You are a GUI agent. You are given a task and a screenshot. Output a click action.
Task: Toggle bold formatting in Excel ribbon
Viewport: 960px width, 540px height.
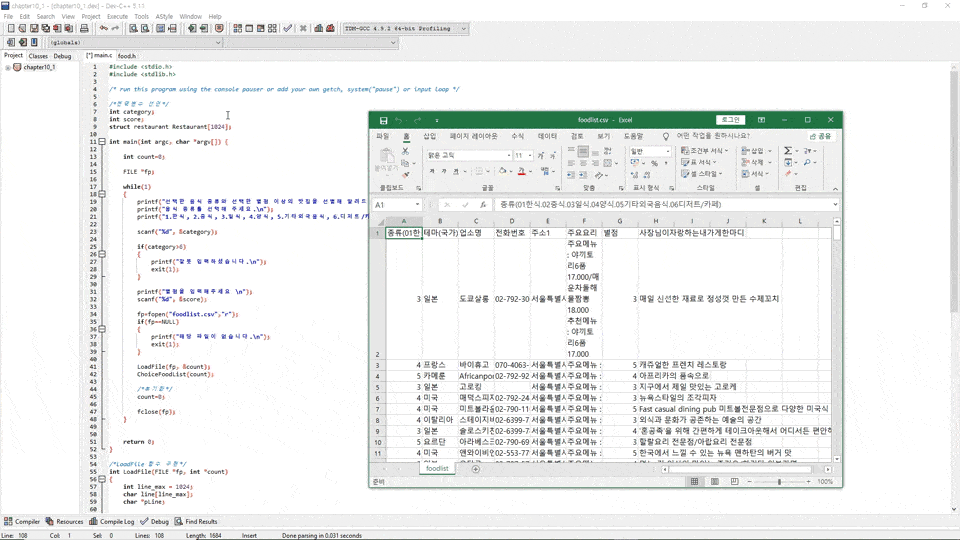click(x=432, y=171)
